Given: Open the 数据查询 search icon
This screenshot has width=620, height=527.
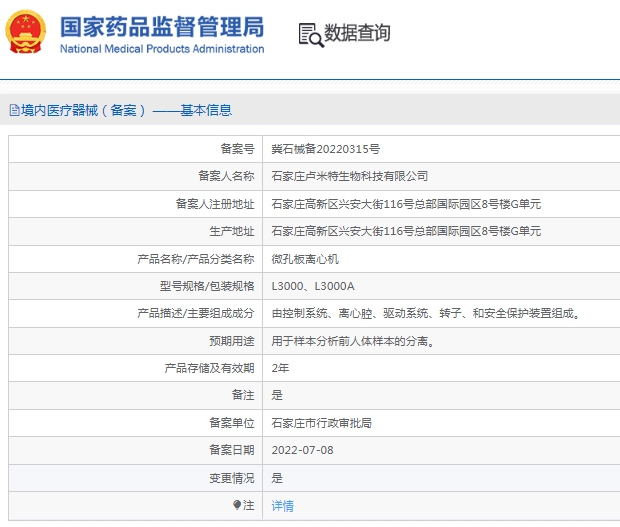Looking at the screenshot, I should click(x=311, y=35).
